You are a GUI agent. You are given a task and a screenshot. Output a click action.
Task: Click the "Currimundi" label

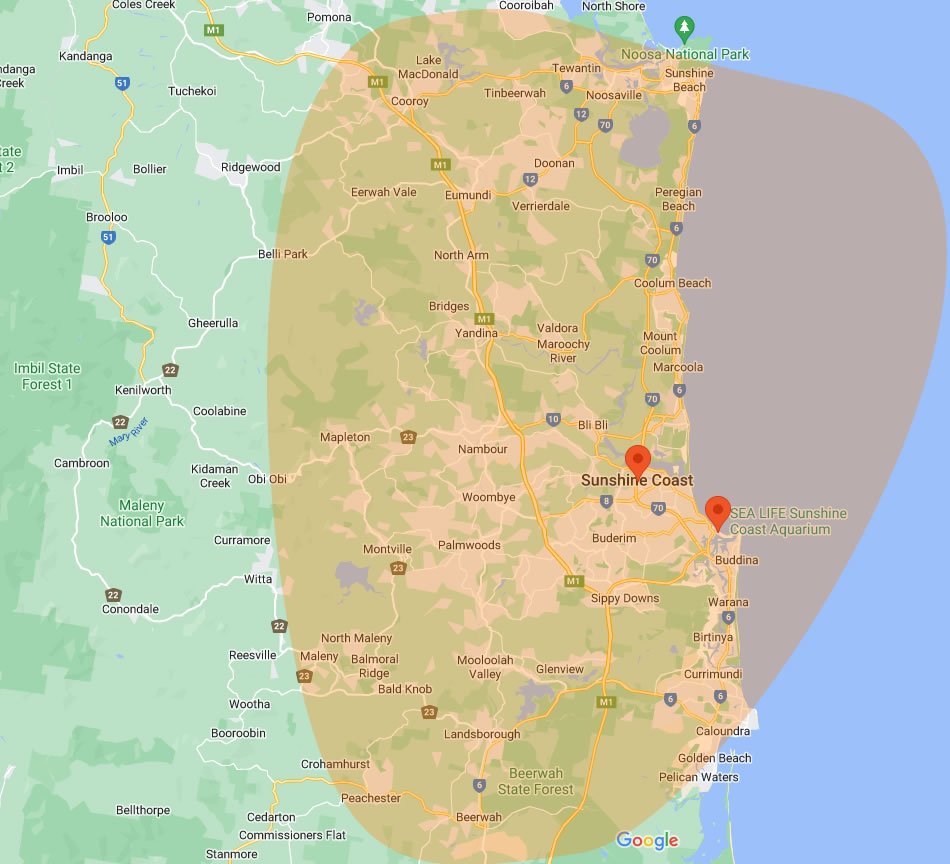[x=713, y=674]
